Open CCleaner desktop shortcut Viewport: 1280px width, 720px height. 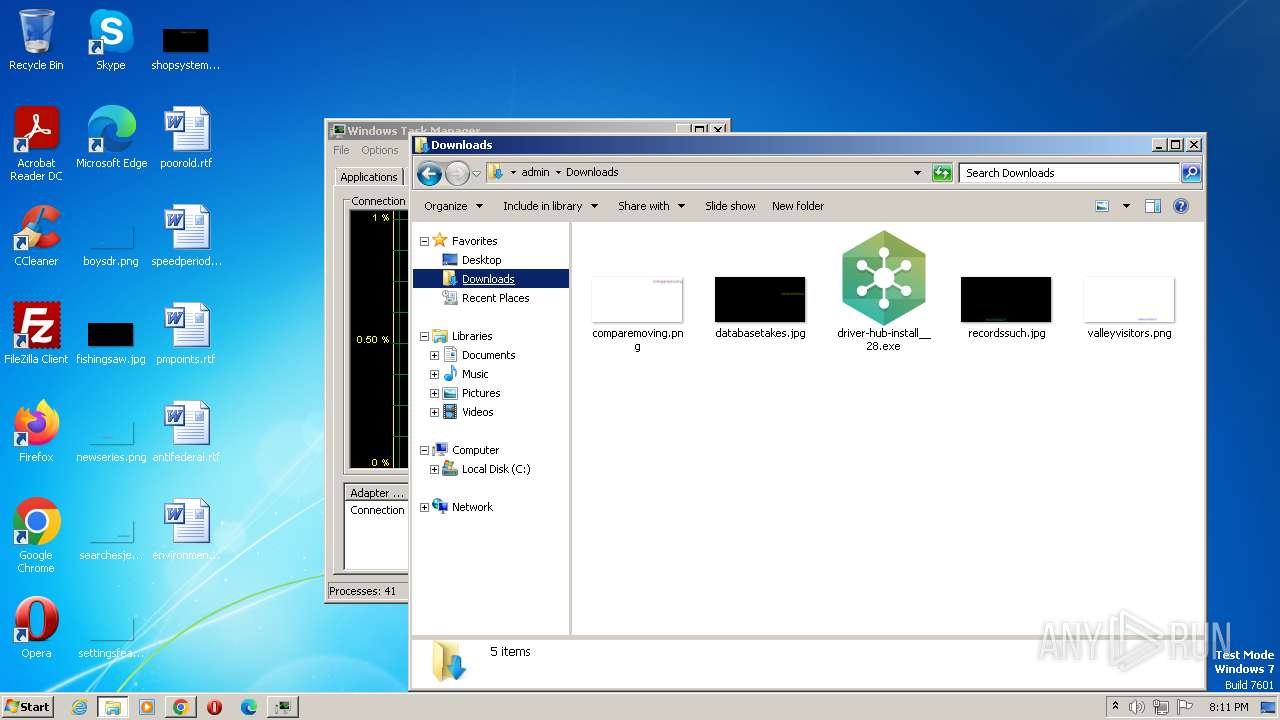tap(36, 236)
